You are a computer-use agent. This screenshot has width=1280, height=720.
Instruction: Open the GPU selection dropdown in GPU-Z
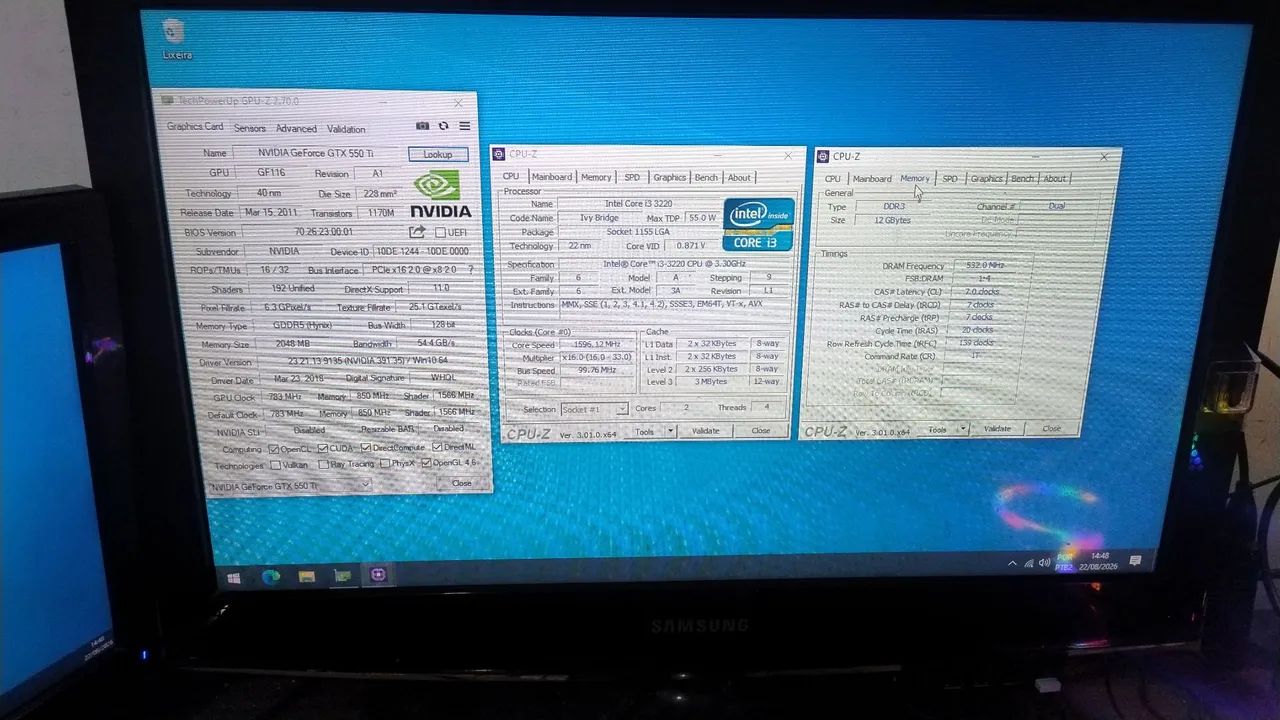pyautogui.click(x=290, y=485)
